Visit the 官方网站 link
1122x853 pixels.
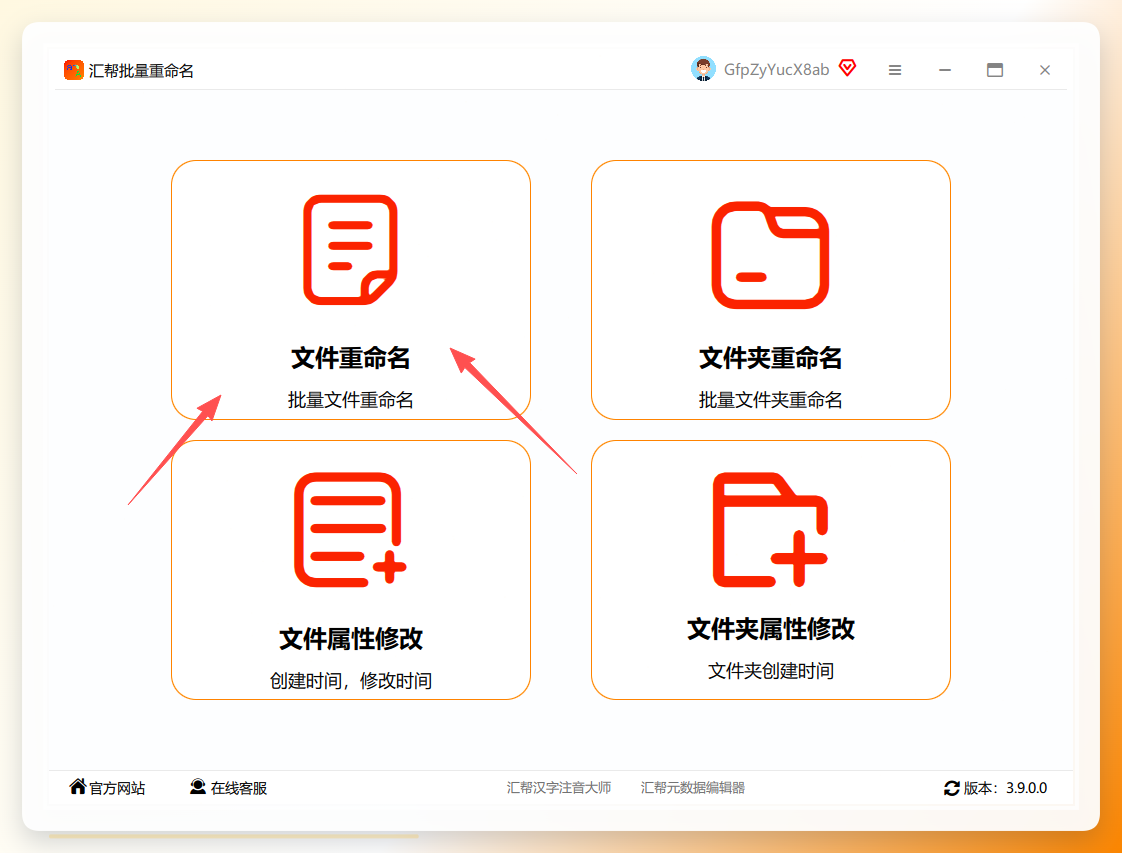117,788
